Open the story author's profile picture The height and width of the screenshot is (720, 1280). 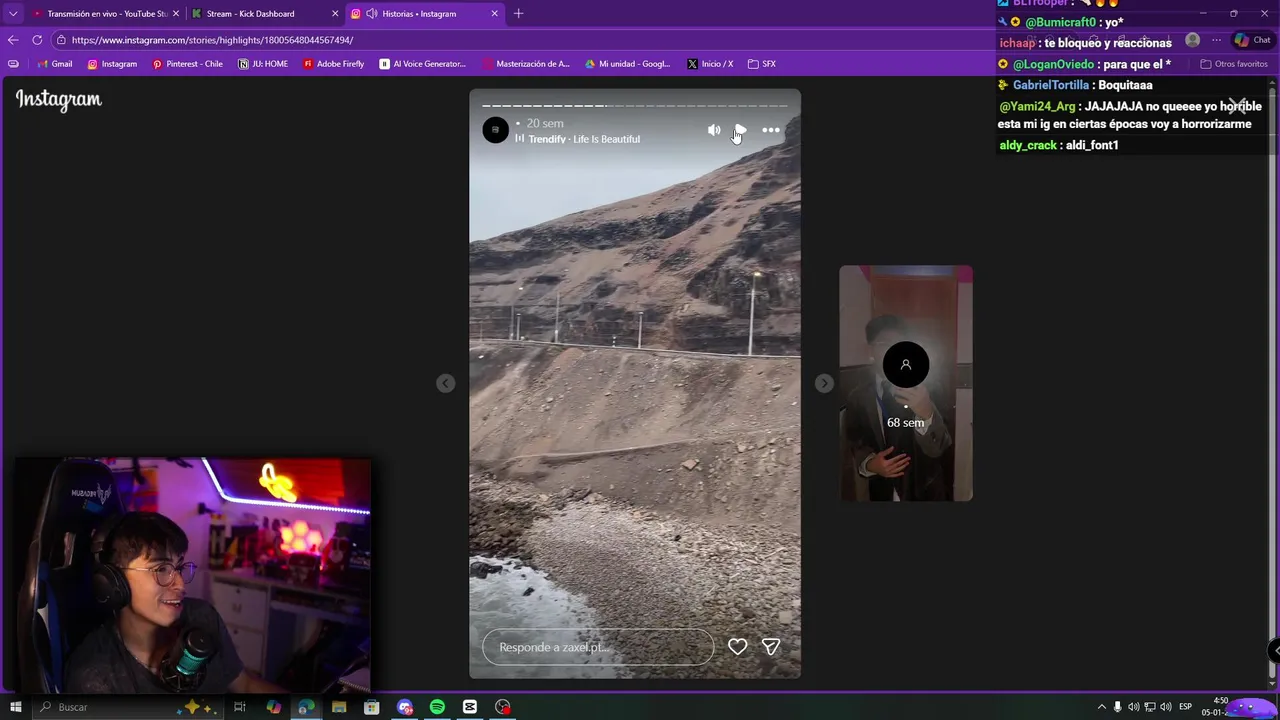[x=495, y=130]
